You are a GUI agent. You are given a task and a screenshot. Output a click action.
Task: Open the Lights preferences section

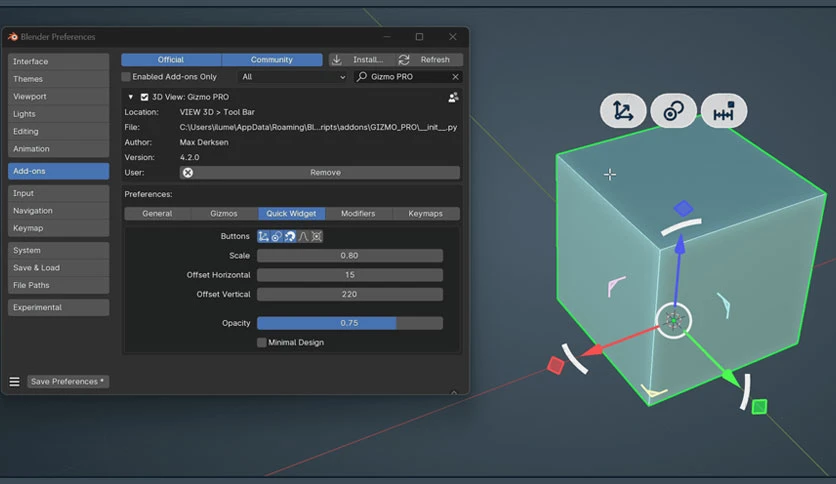tap(59, 114)
